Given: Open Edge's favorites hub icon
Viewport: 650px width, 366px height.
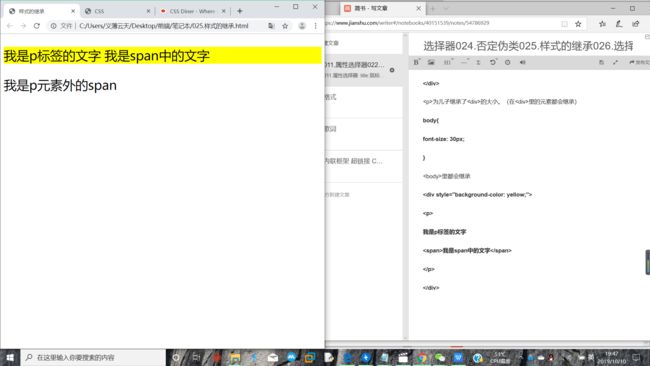Looking at the screenshot, I should tap(602, 24).
